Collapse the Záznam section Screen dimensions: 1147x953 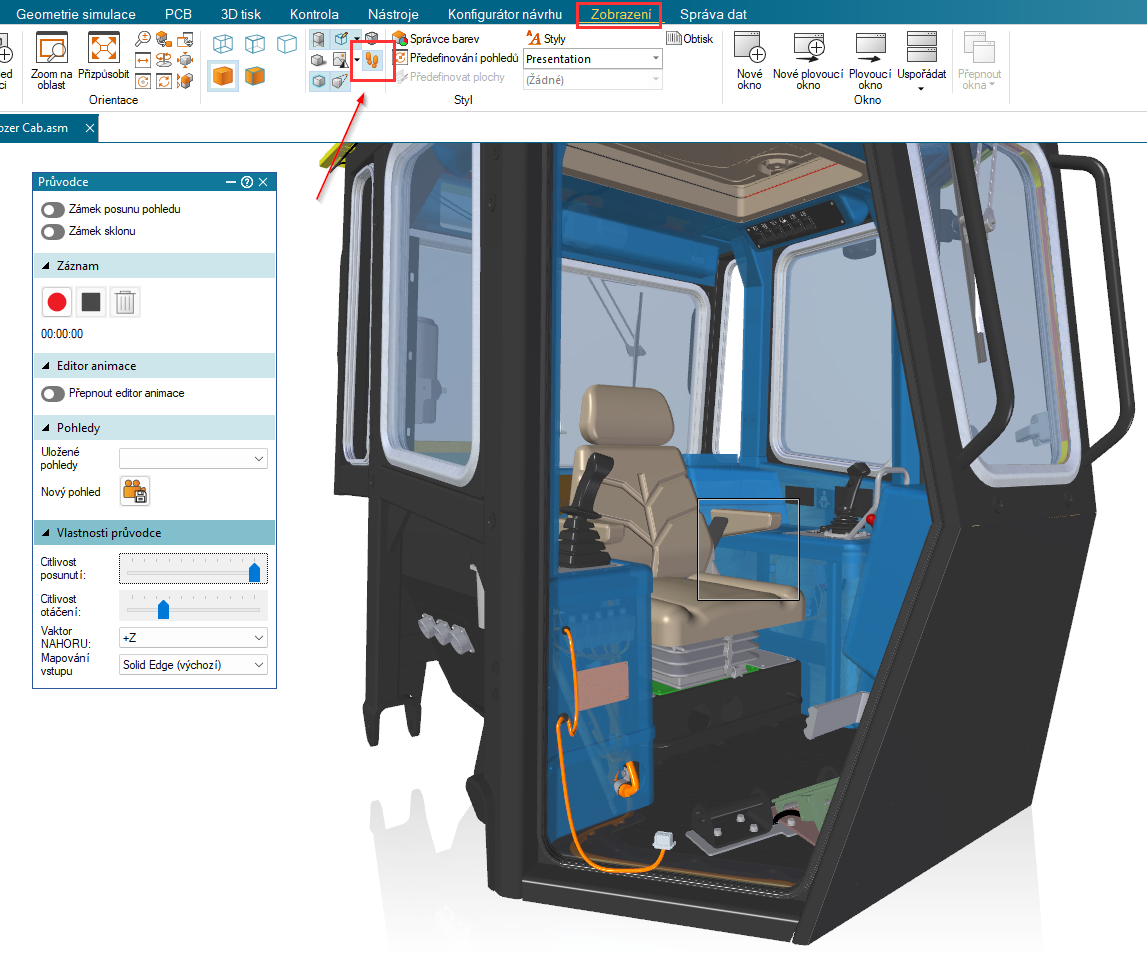tap(47, 266)
